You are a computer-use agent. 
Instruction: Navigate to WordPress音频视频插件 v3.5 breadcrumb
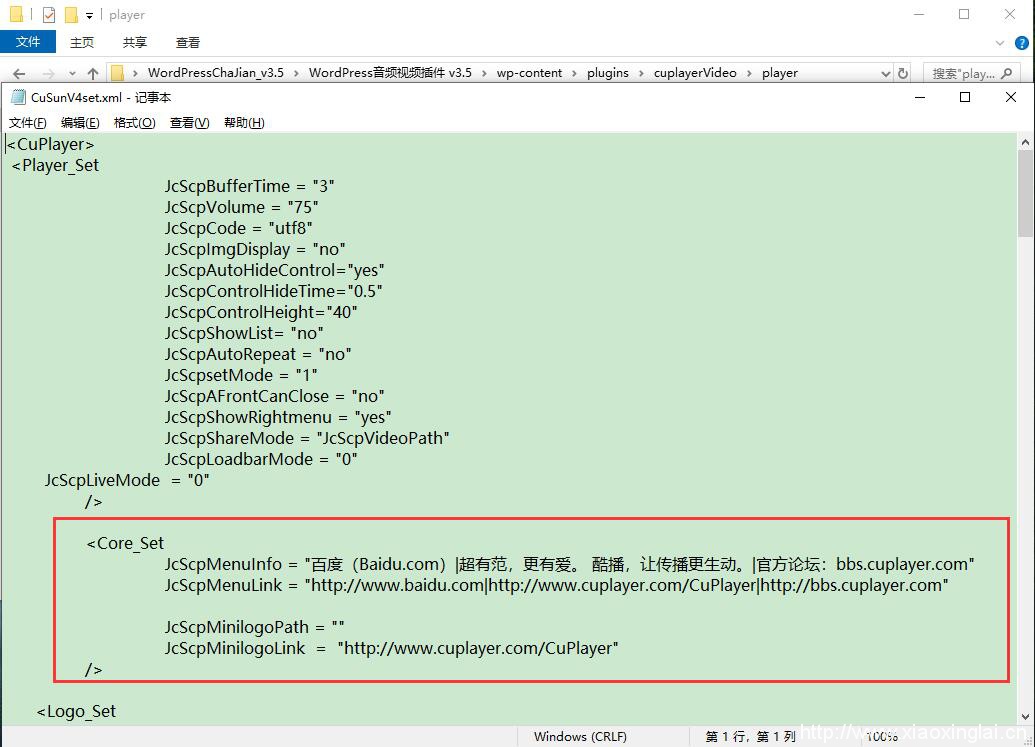point(390,73)
